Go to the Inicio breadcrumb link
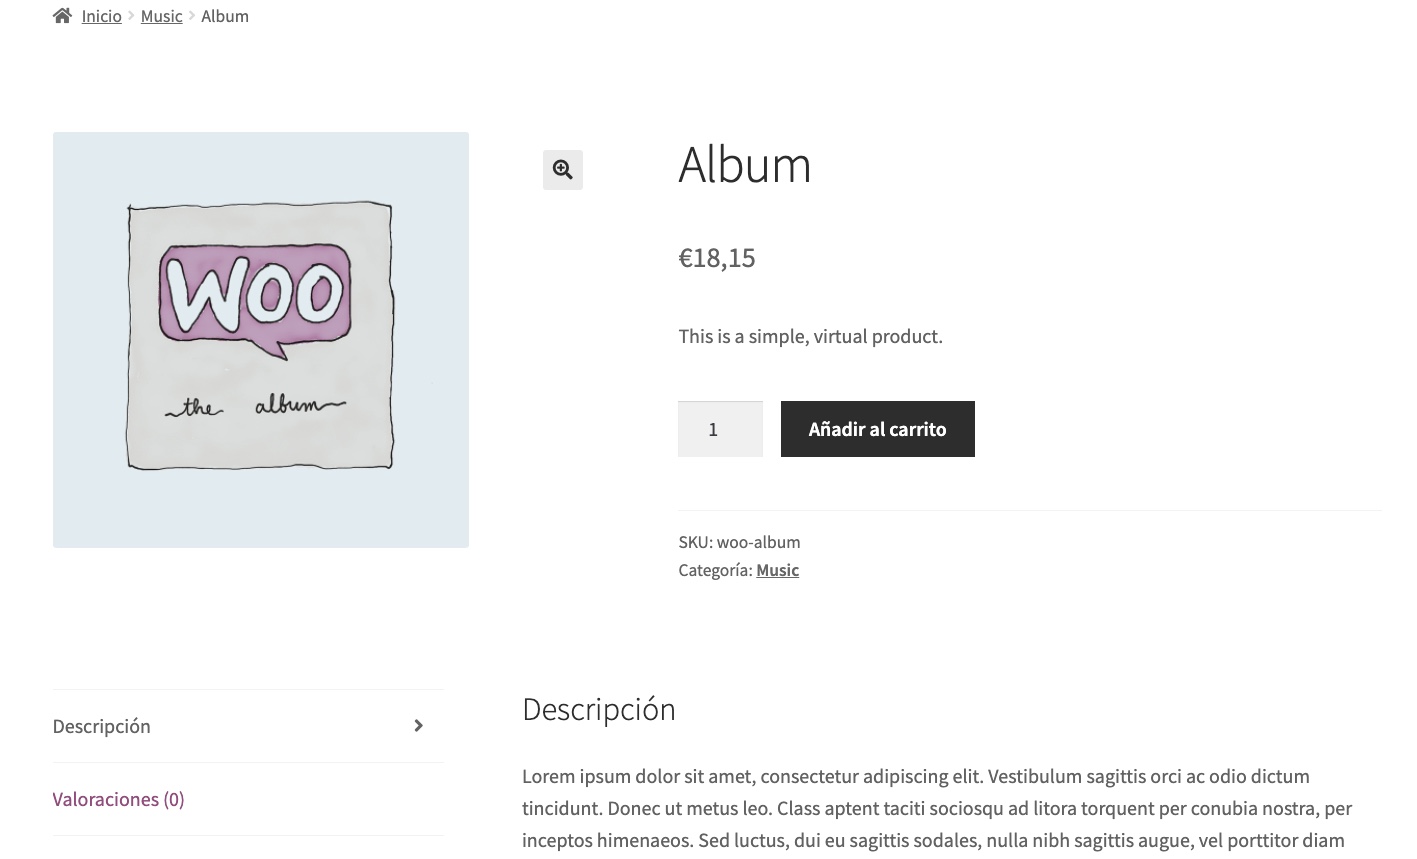1417x859 pixels. click(x=102, y=16)
